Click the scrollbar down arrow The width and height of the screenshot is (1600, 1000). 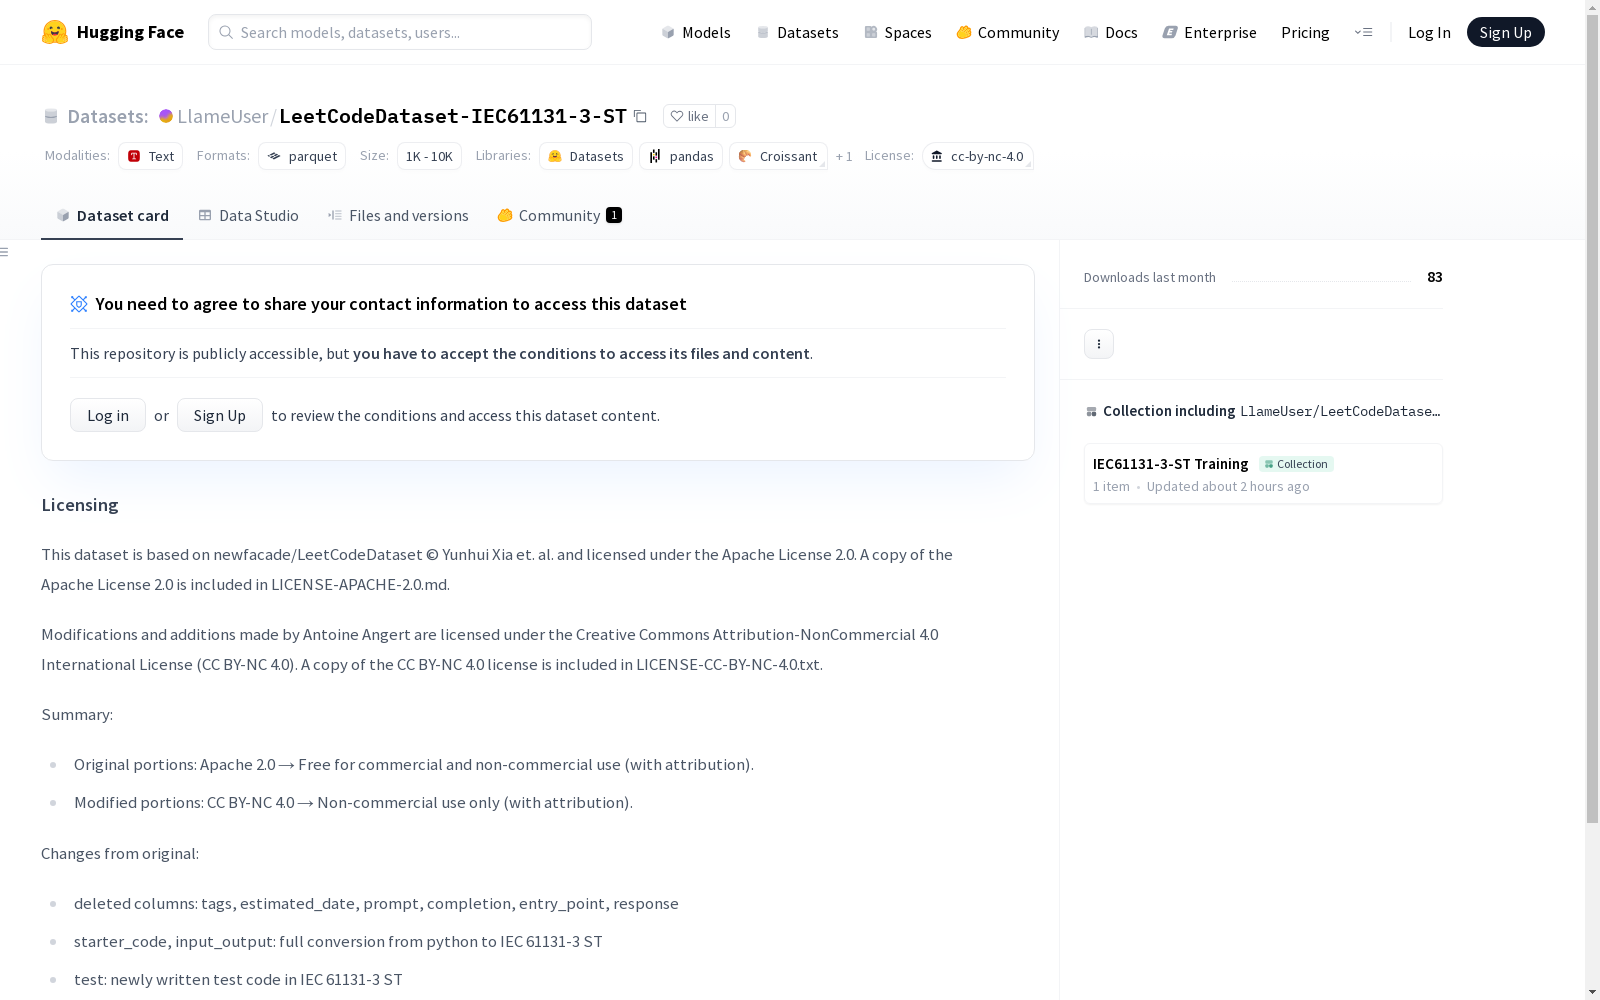pyautogui.click(x=1593, y=992)
